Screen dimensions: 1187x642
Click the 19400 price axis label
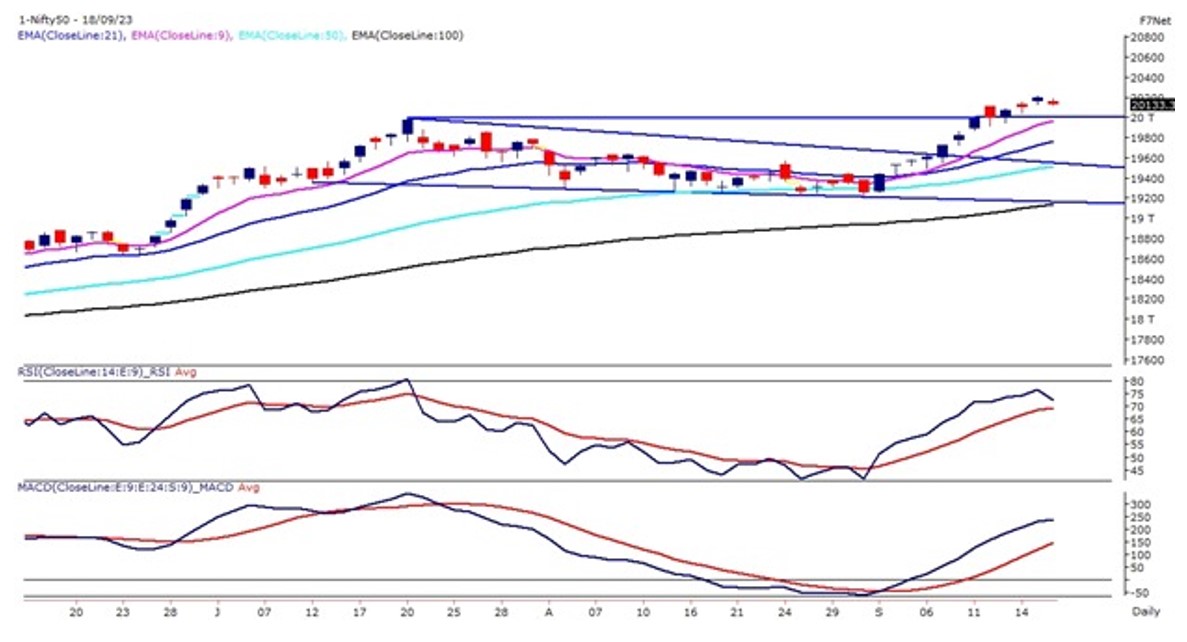click(1148, 179)
